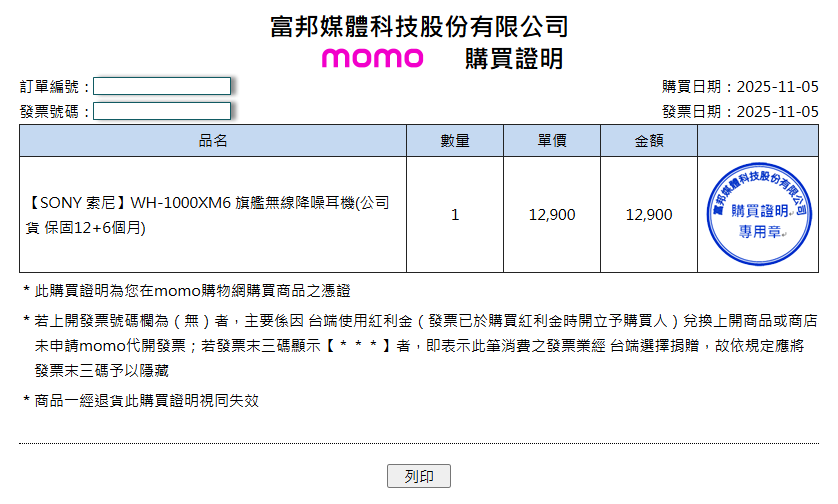Click the 金額 column header
838x504 pixels.
coord(649,141)
